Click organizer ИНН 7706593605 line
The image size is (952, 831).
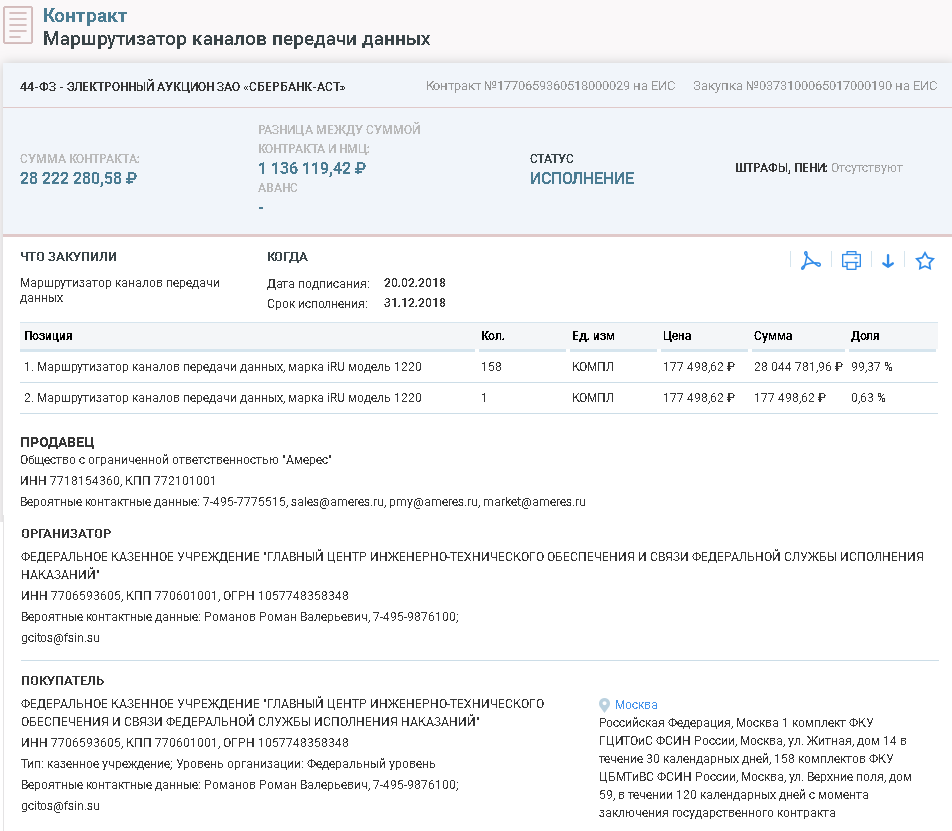click(x=185, y=596)
